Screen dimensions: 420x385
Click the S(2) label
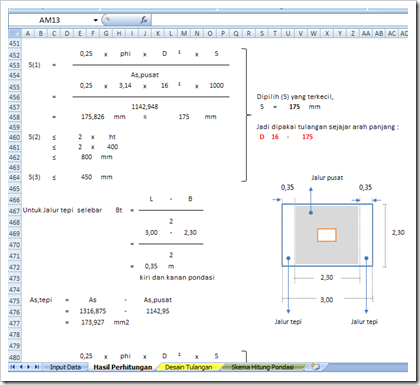pyautogui.click(x=34, y=137)
